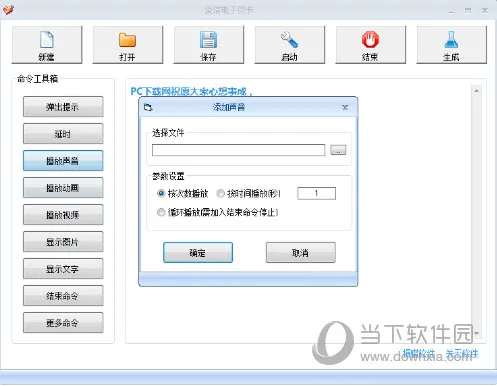Click the 显示图片 command button

tap(63, 242)
